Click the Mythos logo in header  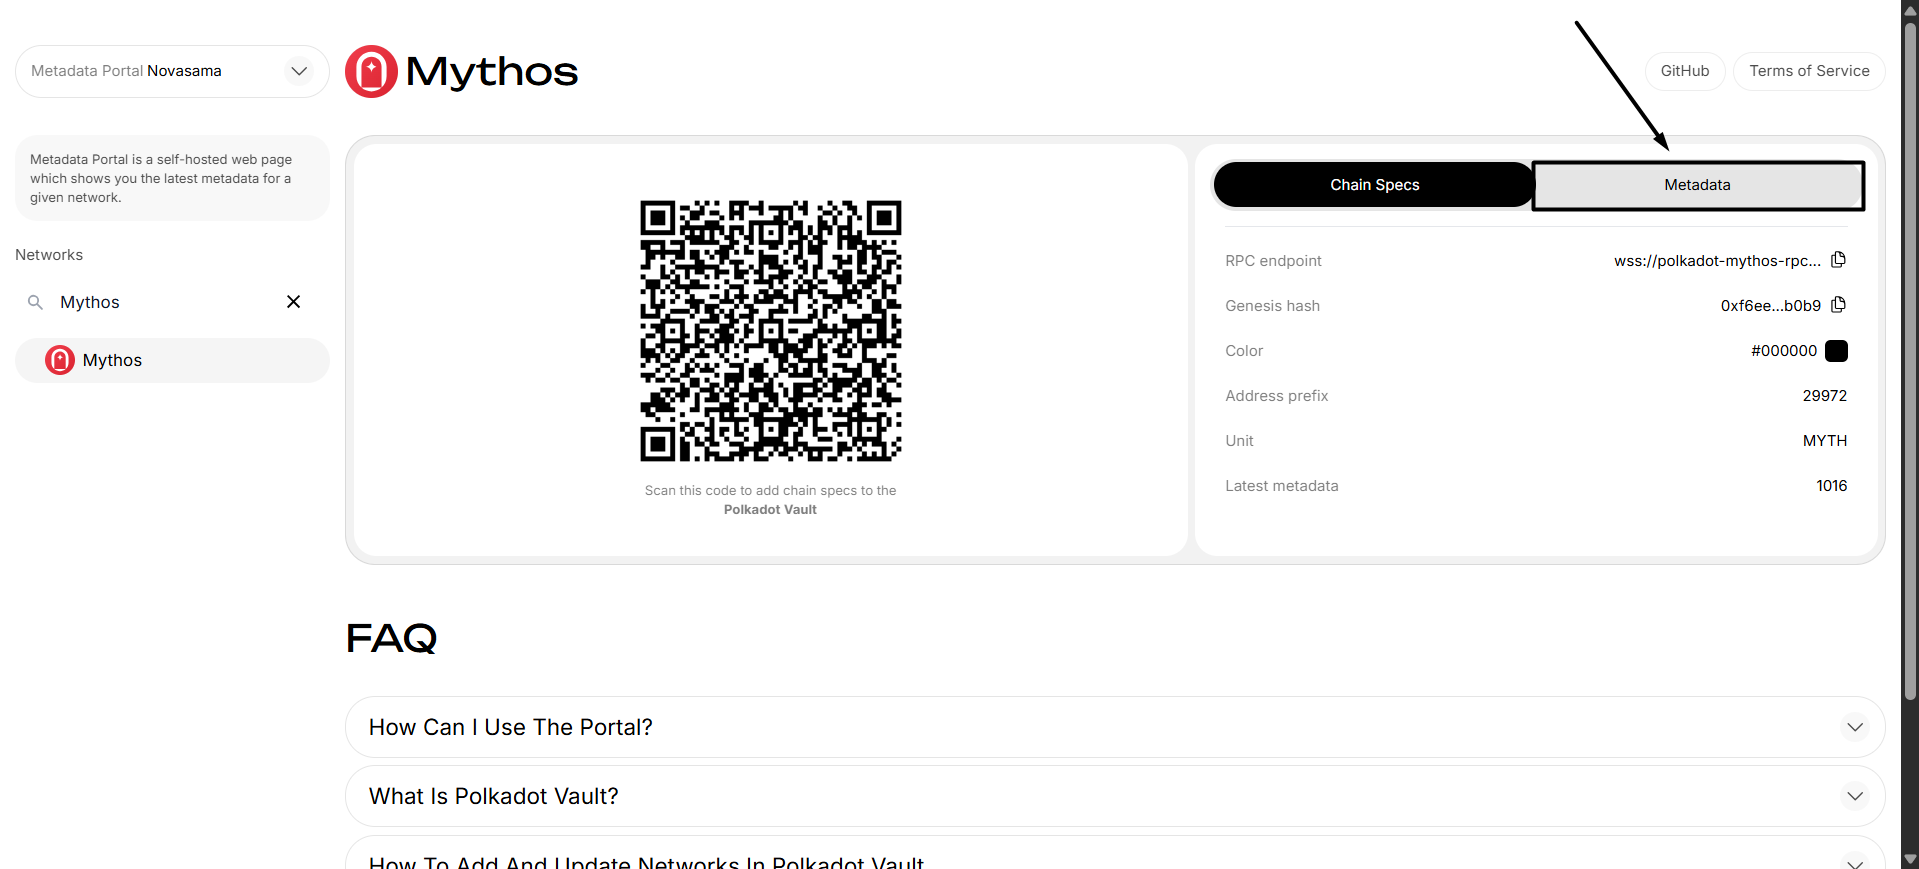pyautogui.click(x=371, y=72)
